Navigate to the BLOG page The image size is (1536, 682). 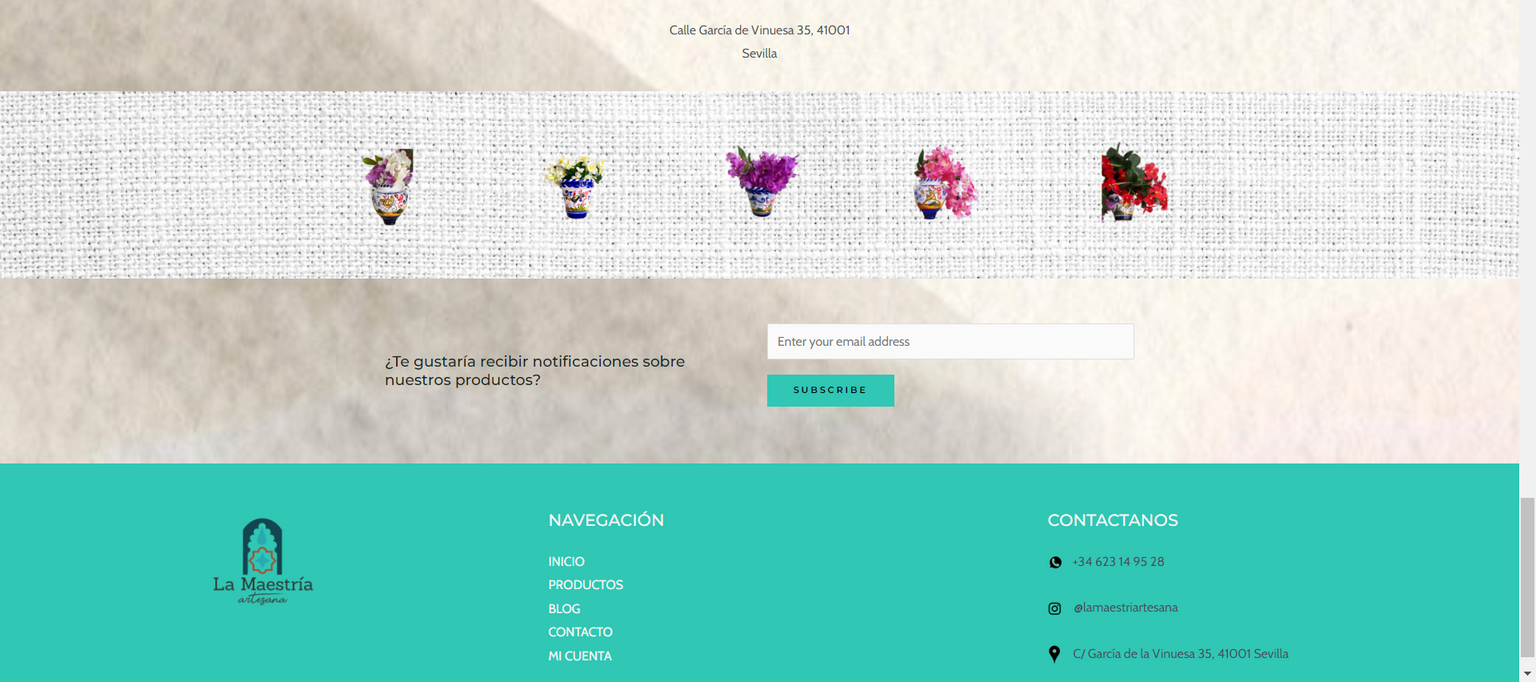pyautogui.click(x=564, y=609)
